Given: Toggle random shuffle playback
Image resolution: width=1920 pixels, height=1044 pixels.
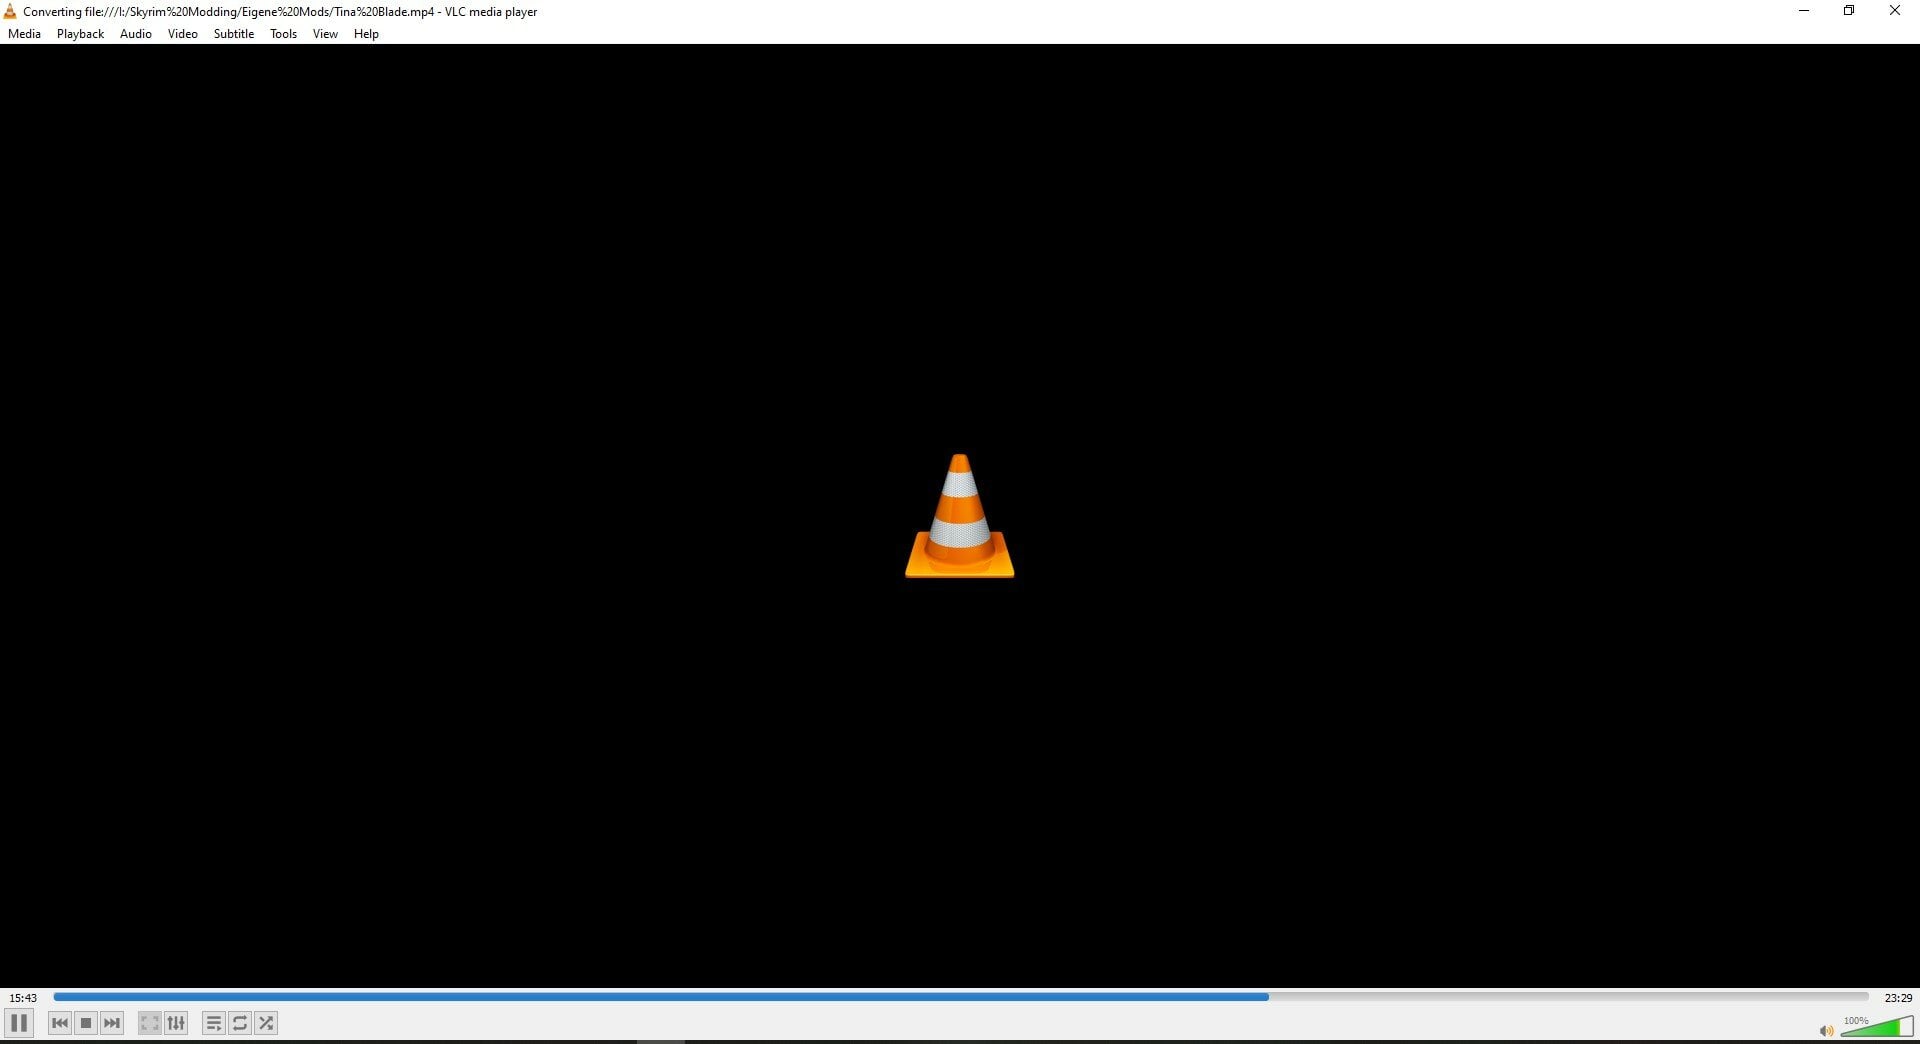Looking at the screenshot, I should 266,1023.
